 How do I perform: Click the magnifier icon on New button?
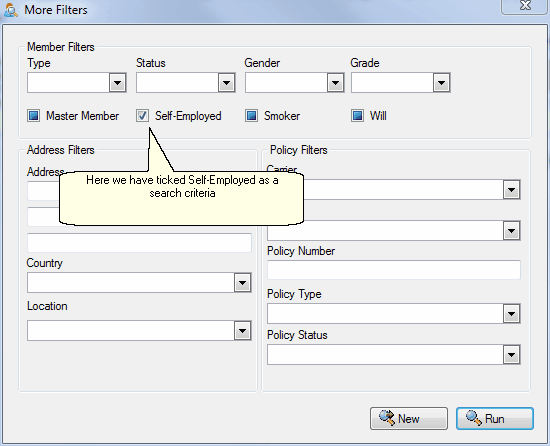coord(387,418)
